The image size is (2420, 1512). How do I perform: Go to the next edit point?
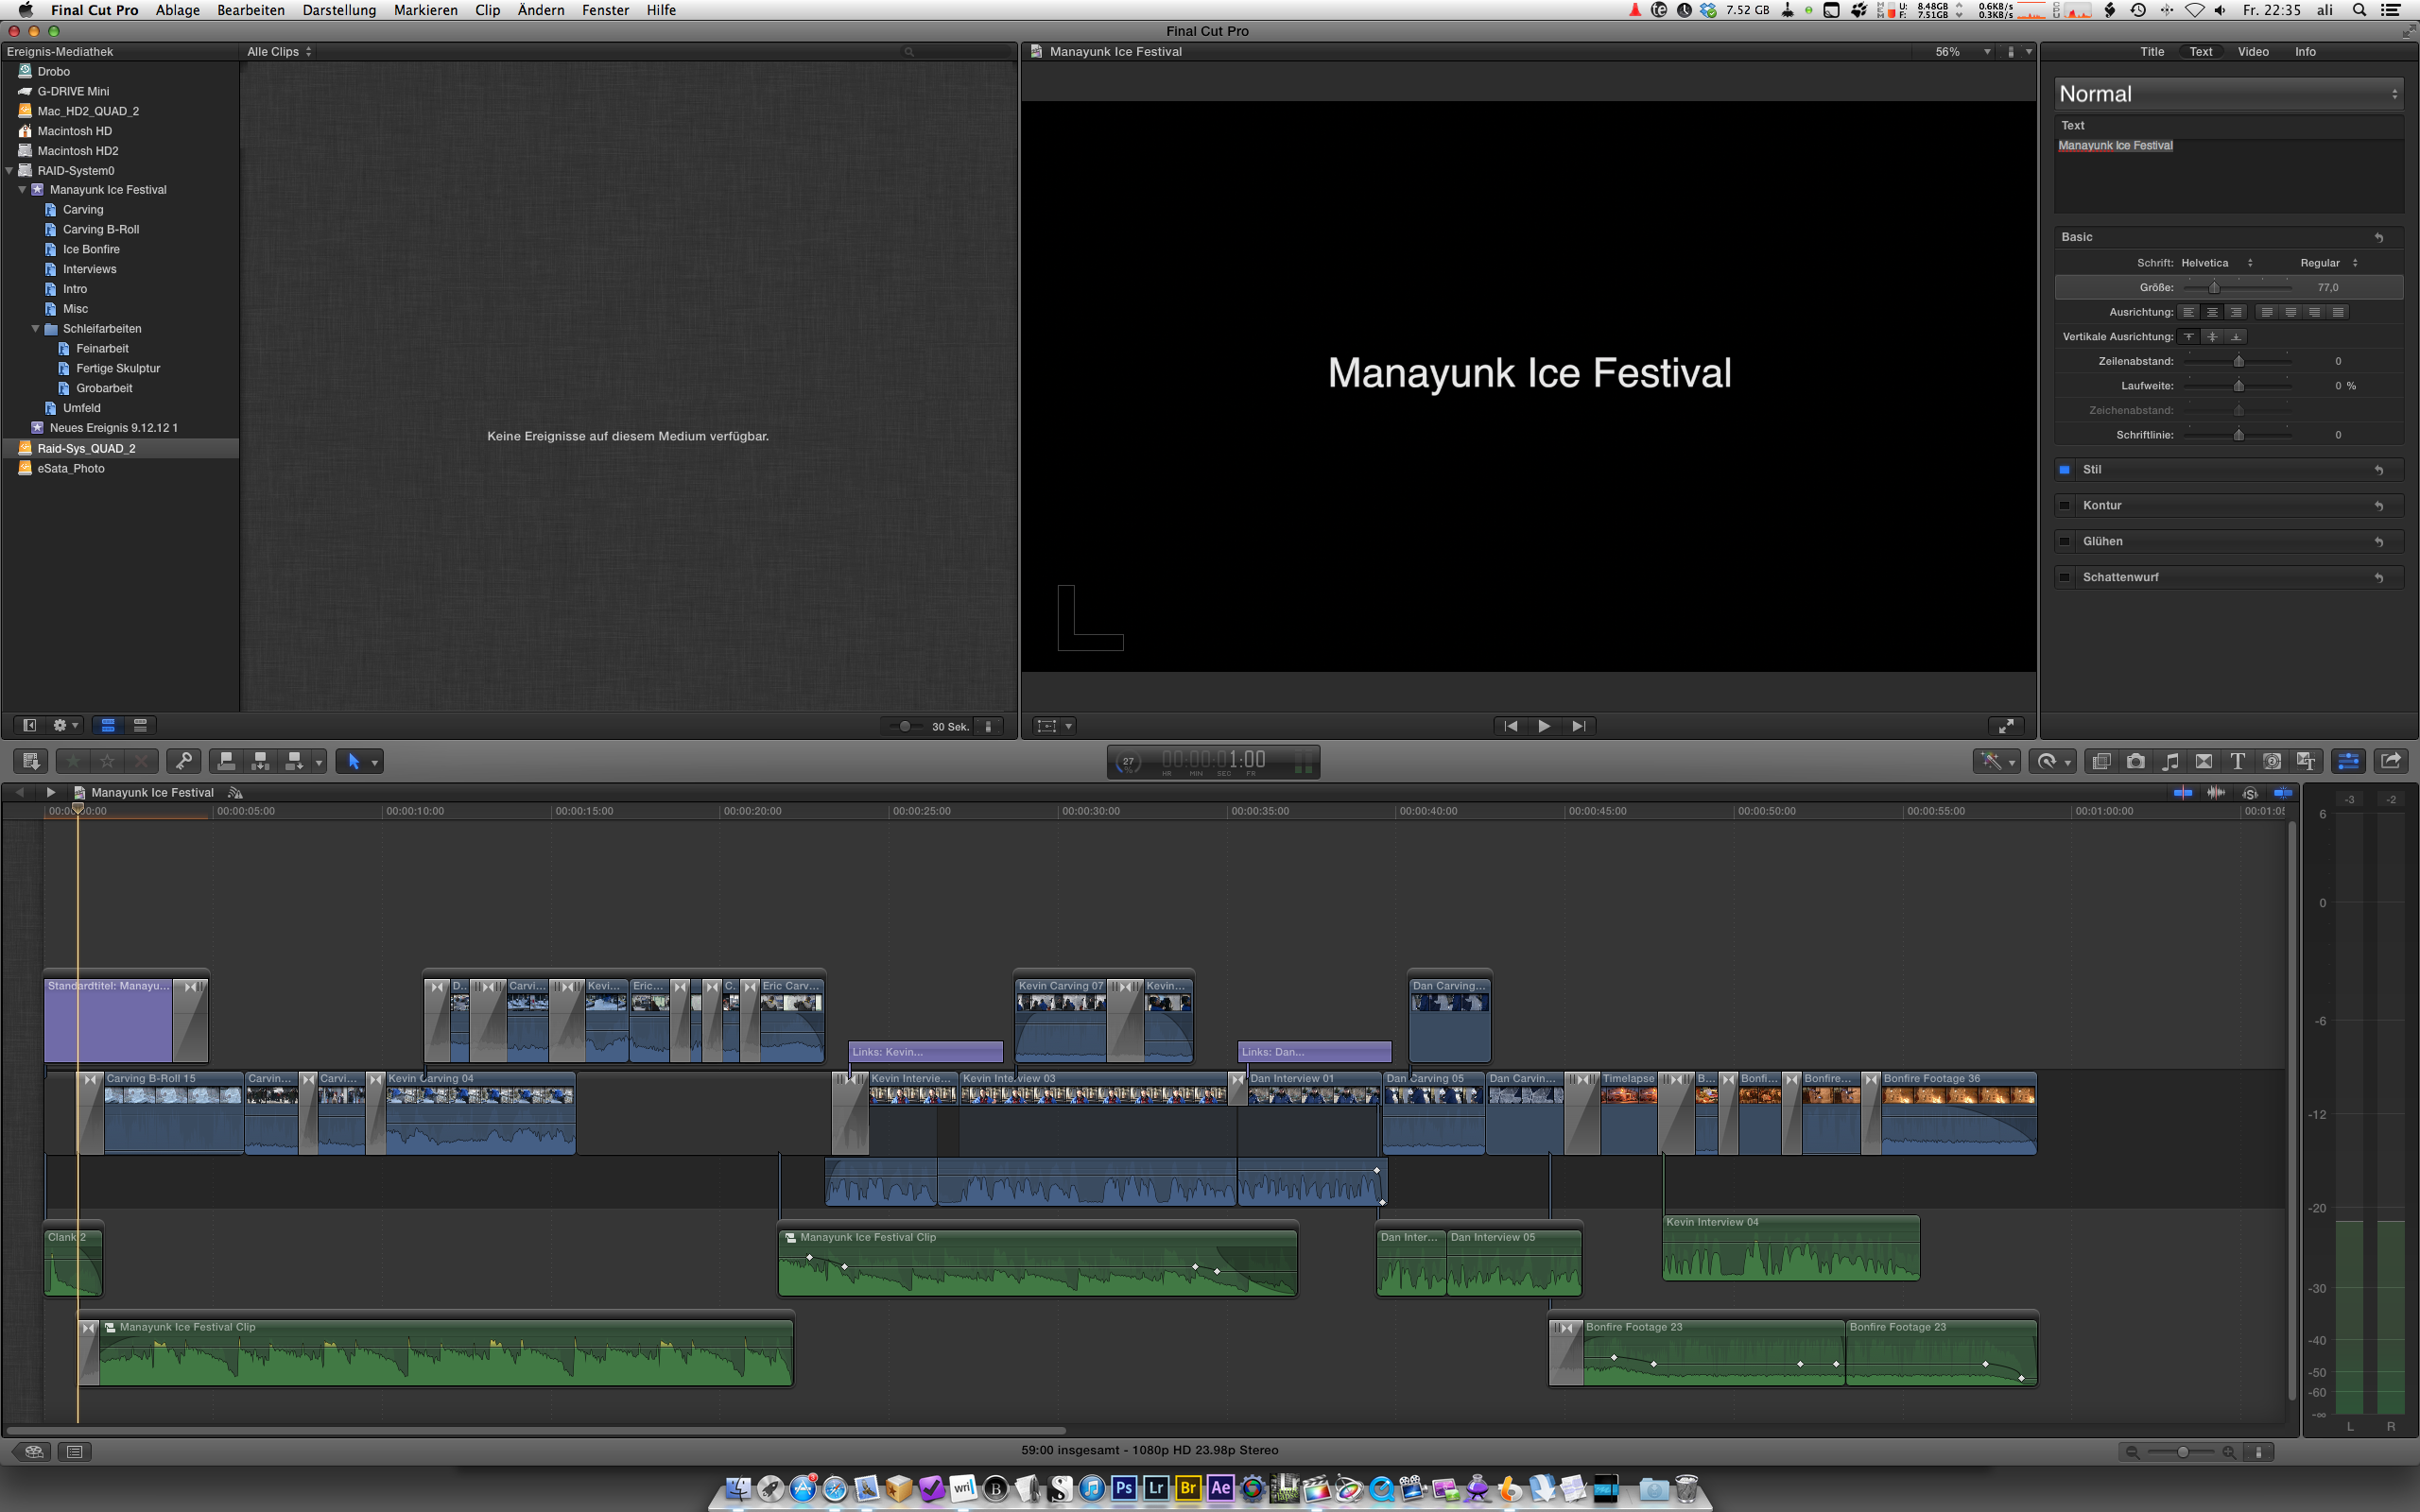tap(1578, 726)
